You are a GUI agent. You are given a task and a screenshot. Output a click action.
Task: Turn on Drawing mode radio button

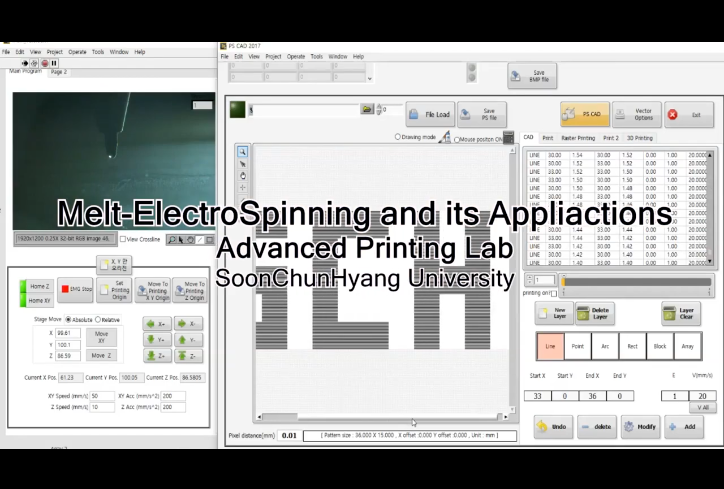(x=398, y=137)
